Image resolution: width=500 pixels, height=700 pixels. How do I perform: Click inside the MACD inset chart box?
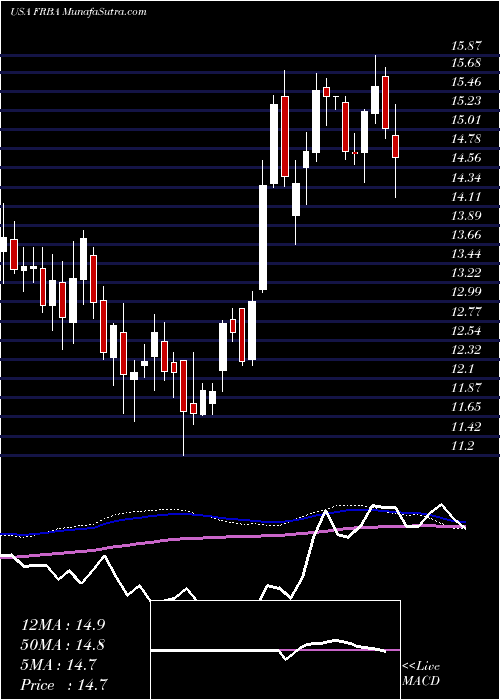pos(275,650)
